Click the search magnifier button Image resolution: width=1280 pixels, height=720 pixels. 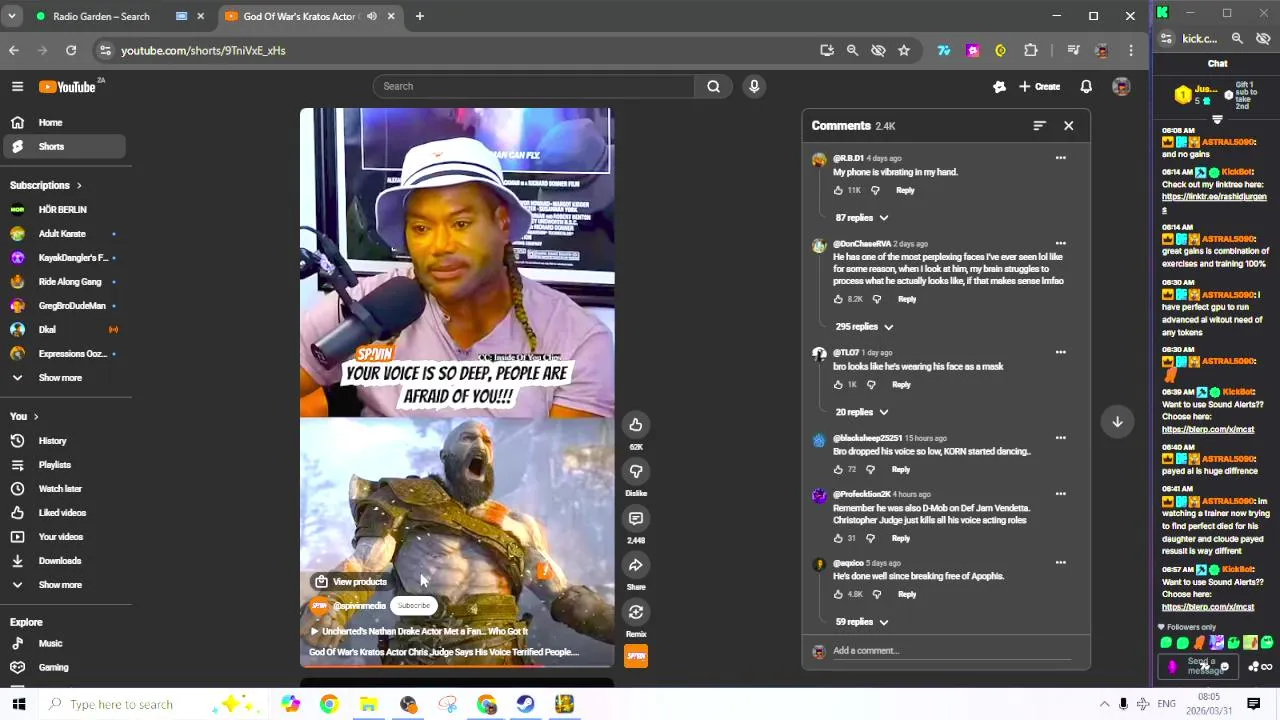[x=713, y=86]
